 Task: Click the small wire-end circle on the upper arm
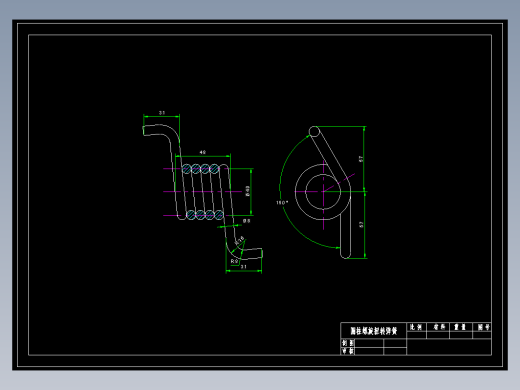(x=314, y=132)
